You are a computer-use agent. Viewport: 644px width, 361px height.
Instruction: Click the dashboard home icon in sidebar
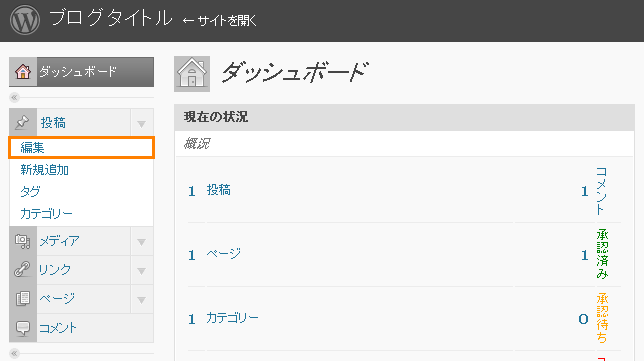pyautogui.click(x=23, y=71)
